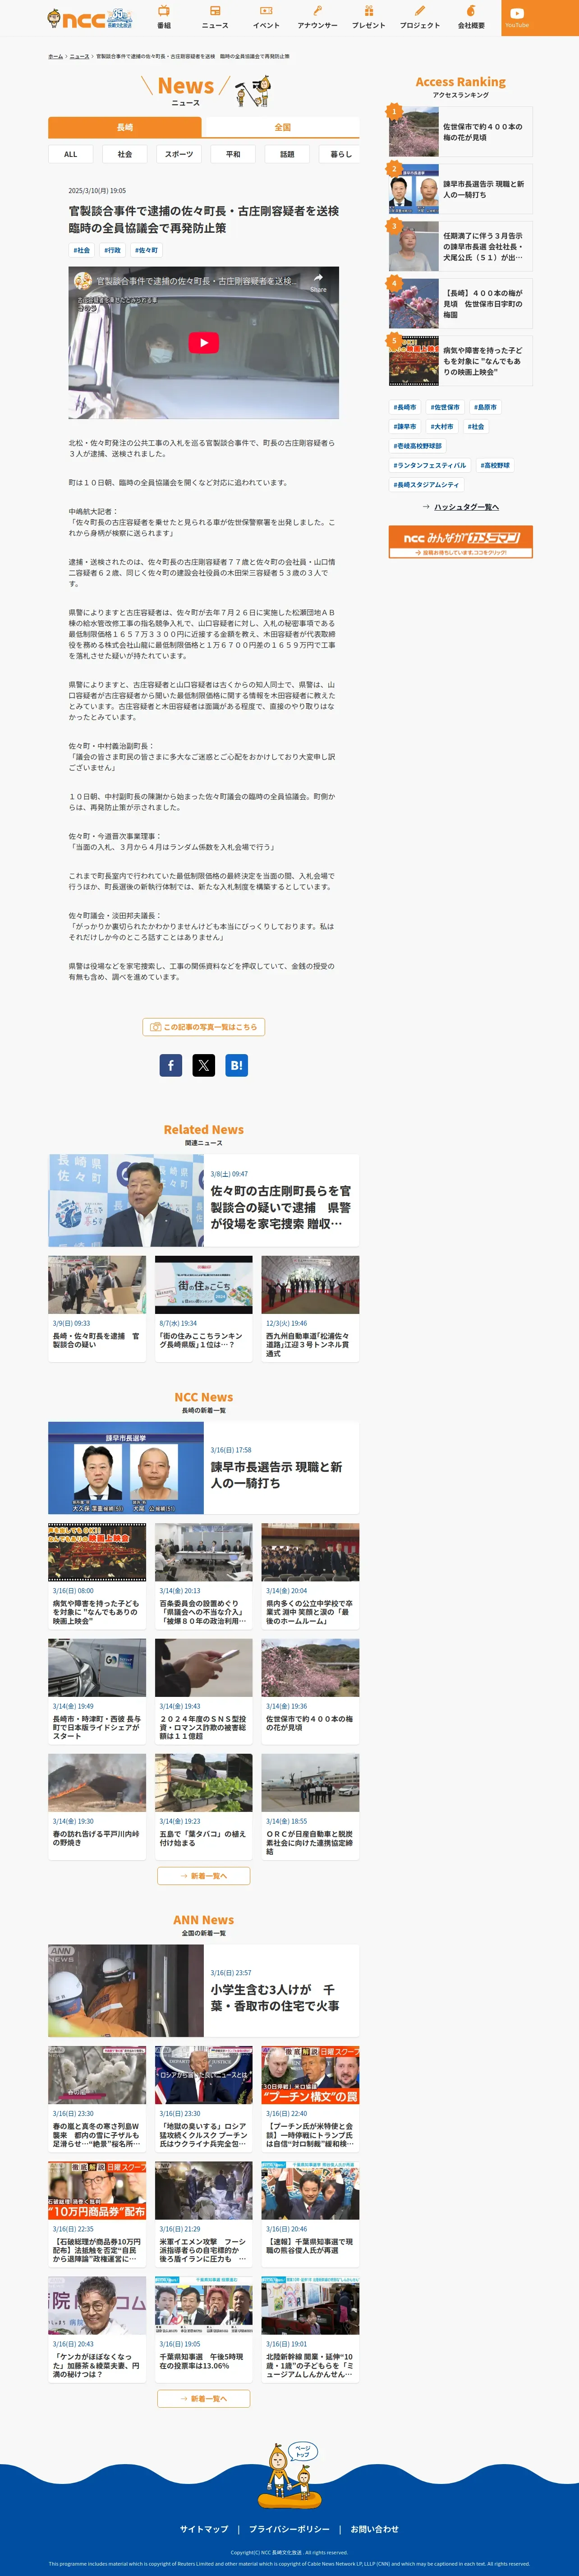579x2576 pixels.
Task: Select the スポーツ category filter
Action: 179,154
